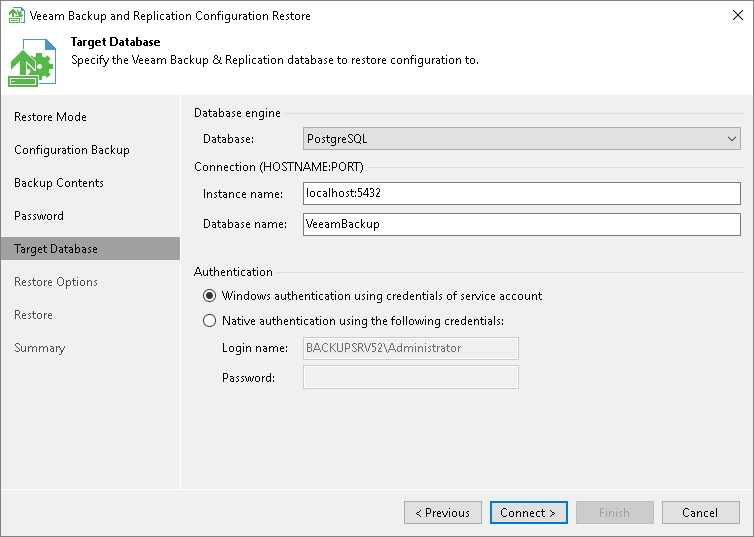Click the Login name field
754x537 pixels.
[x=410, y=348]
